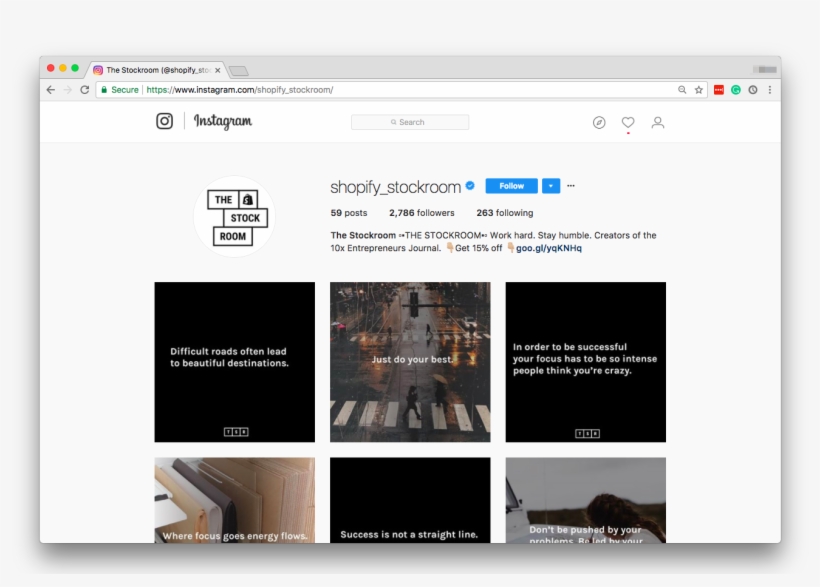Select The Stockroom browser tab
This screenshot has width=820, height=587.
click(155, 70)
